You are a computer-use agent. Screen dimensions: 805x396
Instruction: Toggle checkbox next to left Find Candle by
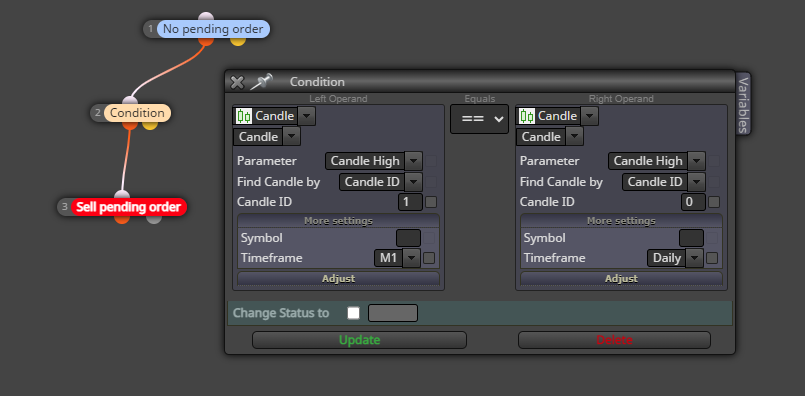(x=431, y=181)
